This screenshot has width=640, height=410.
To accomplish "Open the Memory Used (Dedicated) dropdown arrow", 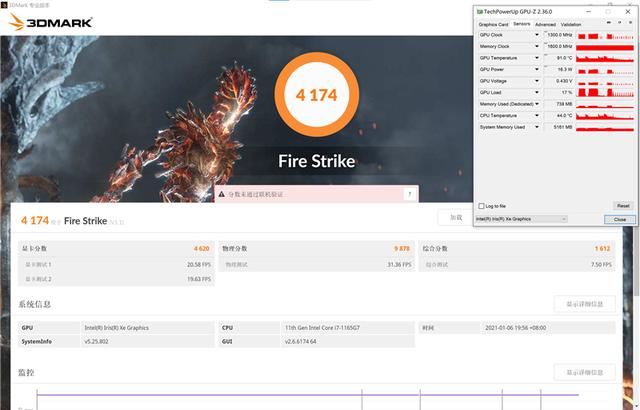I will click(x=537, y=104).
